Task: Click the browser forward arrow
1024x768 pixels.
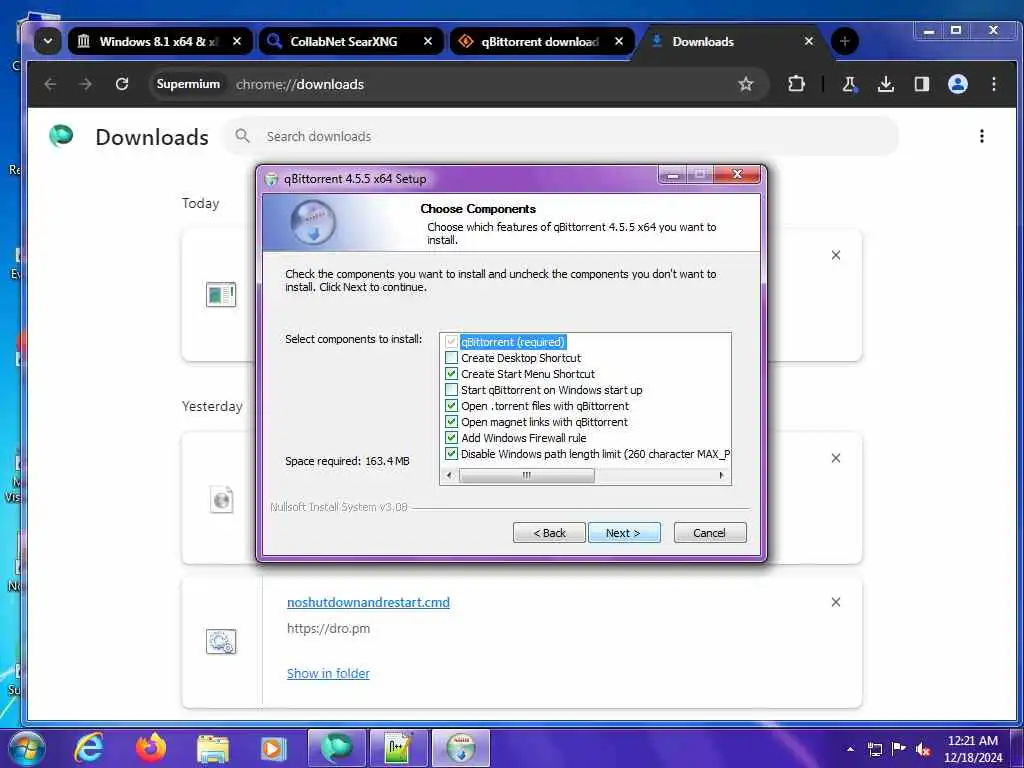Action: coord(86,84)
